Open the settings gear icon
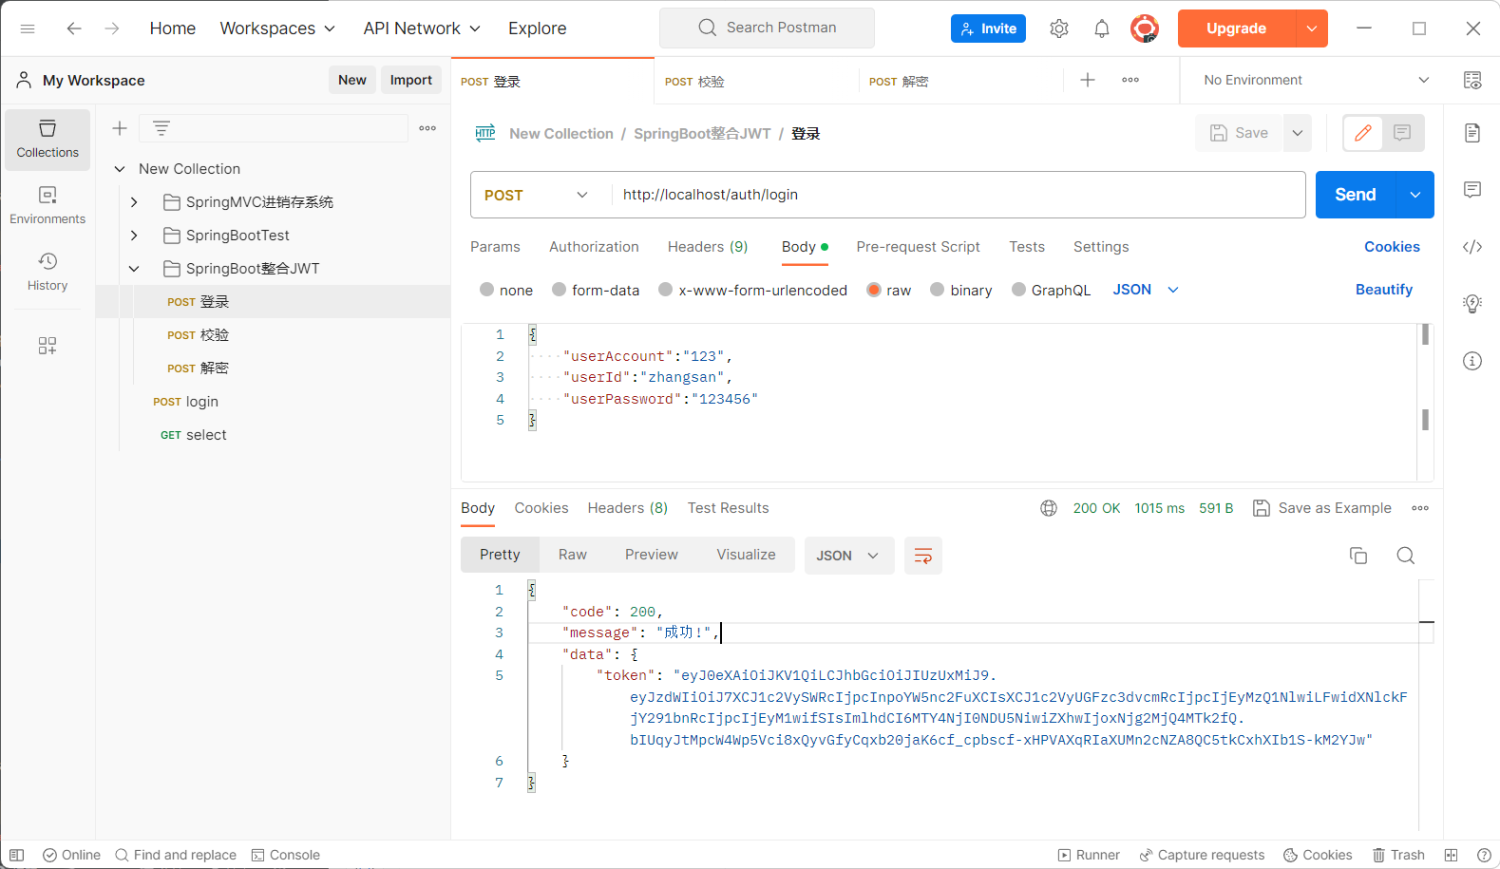 (x=1059, y=28)
